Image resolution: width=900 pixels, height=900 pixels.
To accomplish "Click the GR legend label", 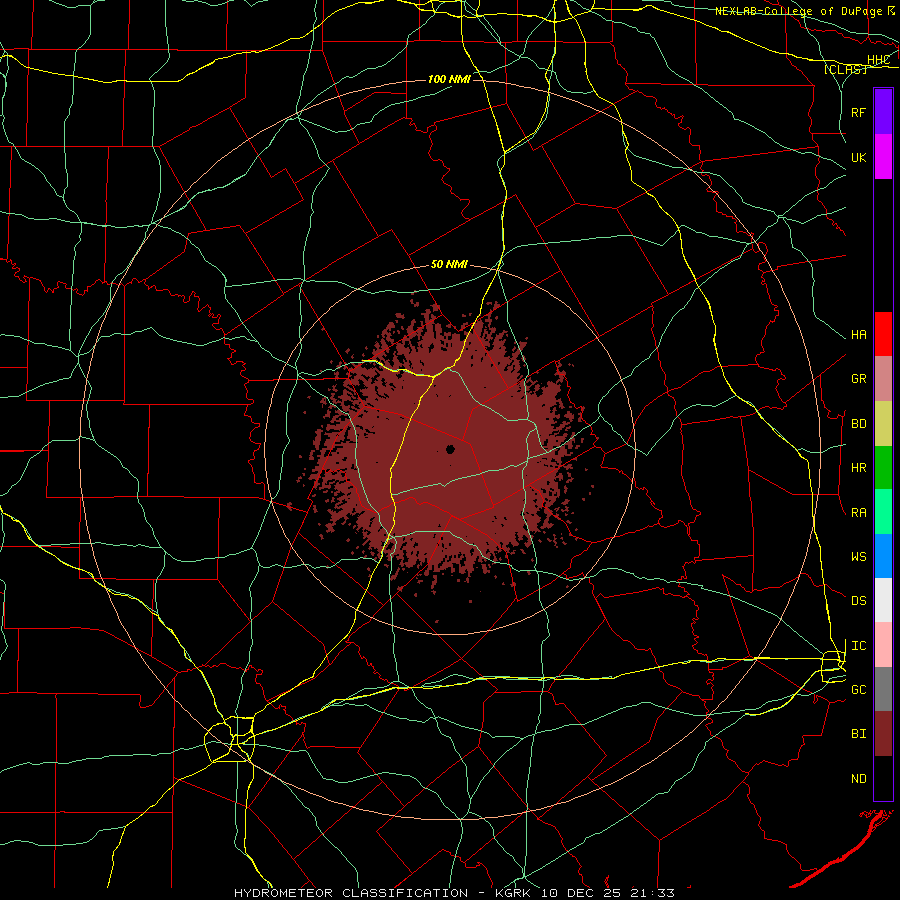I will (859, 379).
